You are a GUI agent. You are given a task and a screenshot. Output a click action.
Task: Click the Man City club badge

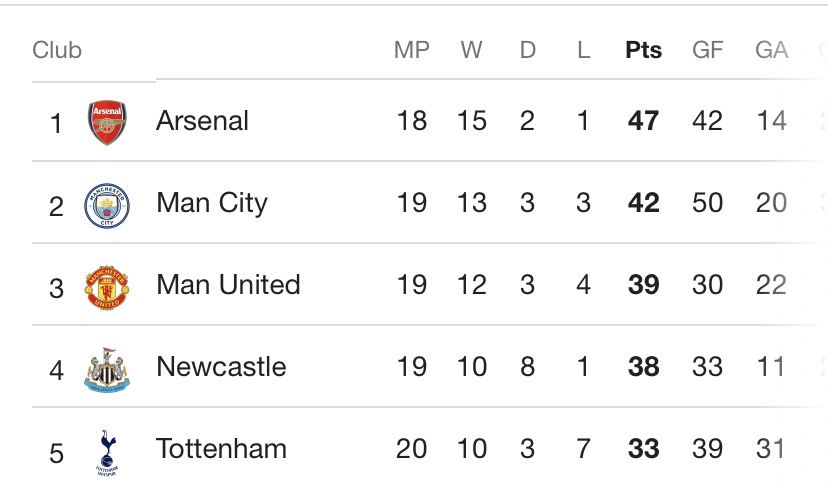click(106, 205)
